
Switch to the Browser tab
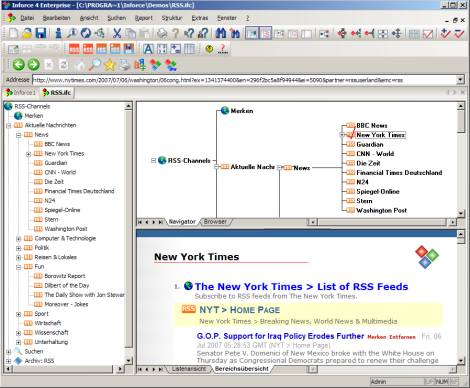pos(215,222)
